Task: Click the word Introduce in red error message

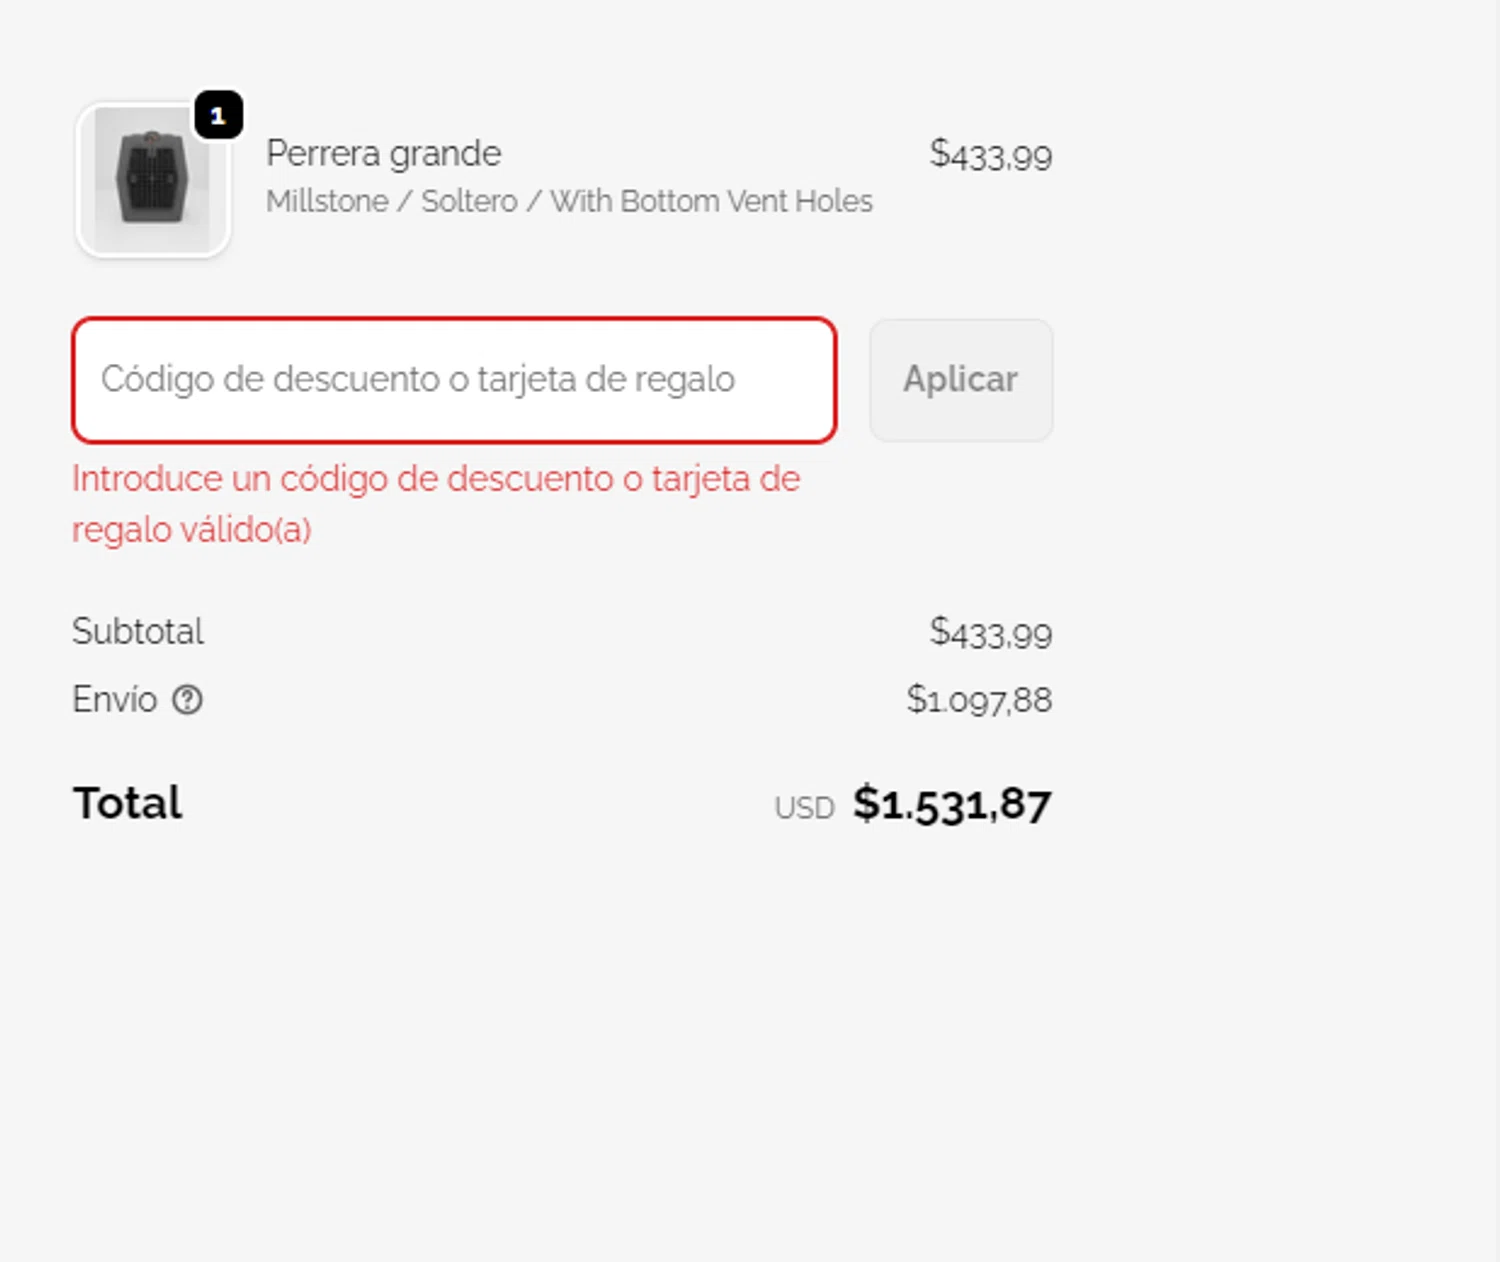Action: click(147, 479)
